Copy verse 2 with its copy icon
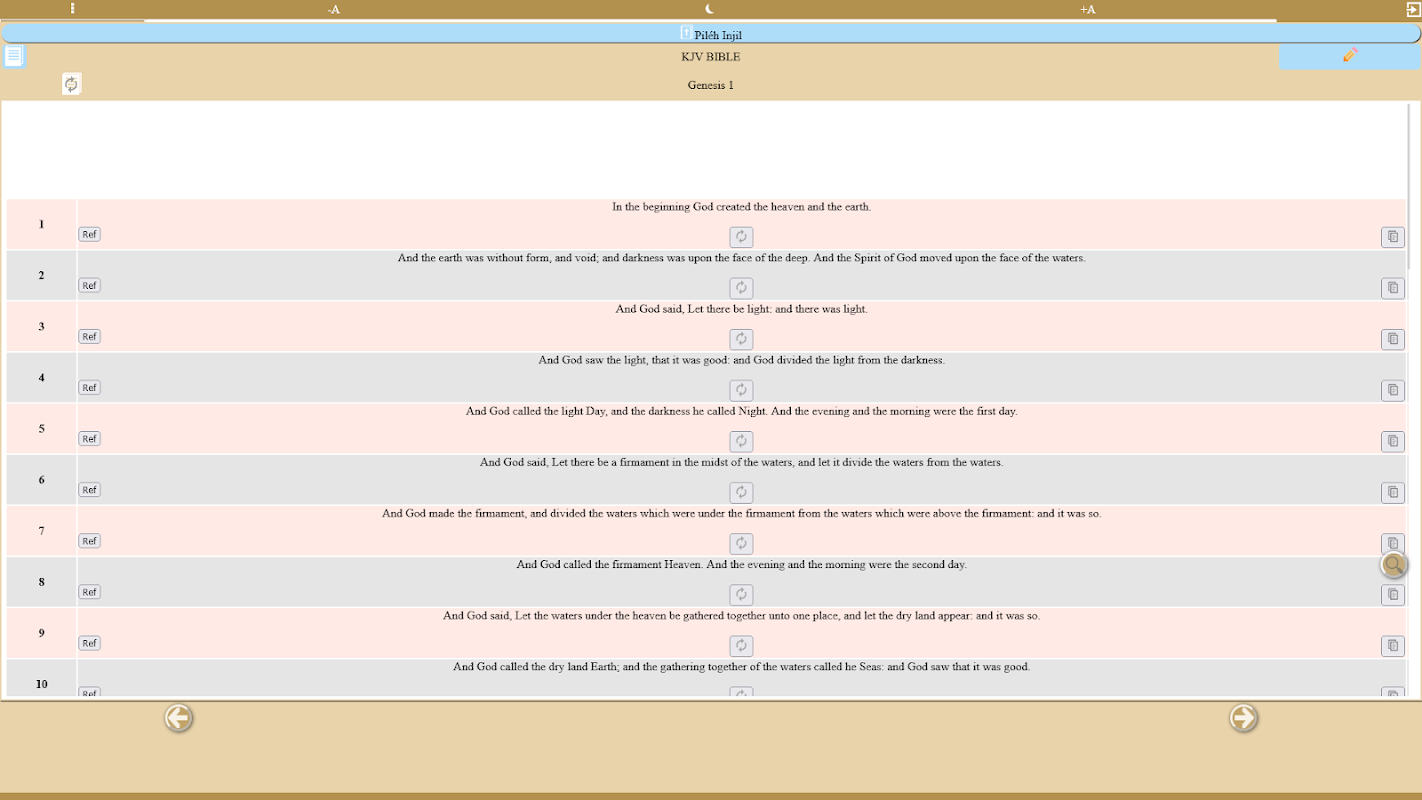The image size is (1422, 800). tap(1393, 288)
